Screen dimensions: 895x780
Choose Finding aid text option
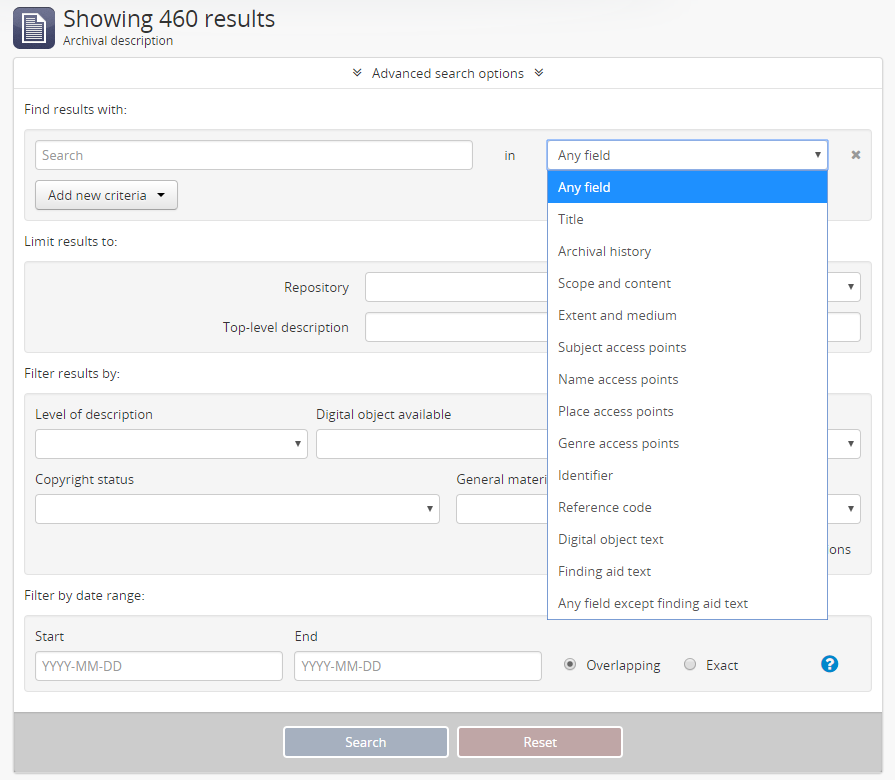click(604, 571)
